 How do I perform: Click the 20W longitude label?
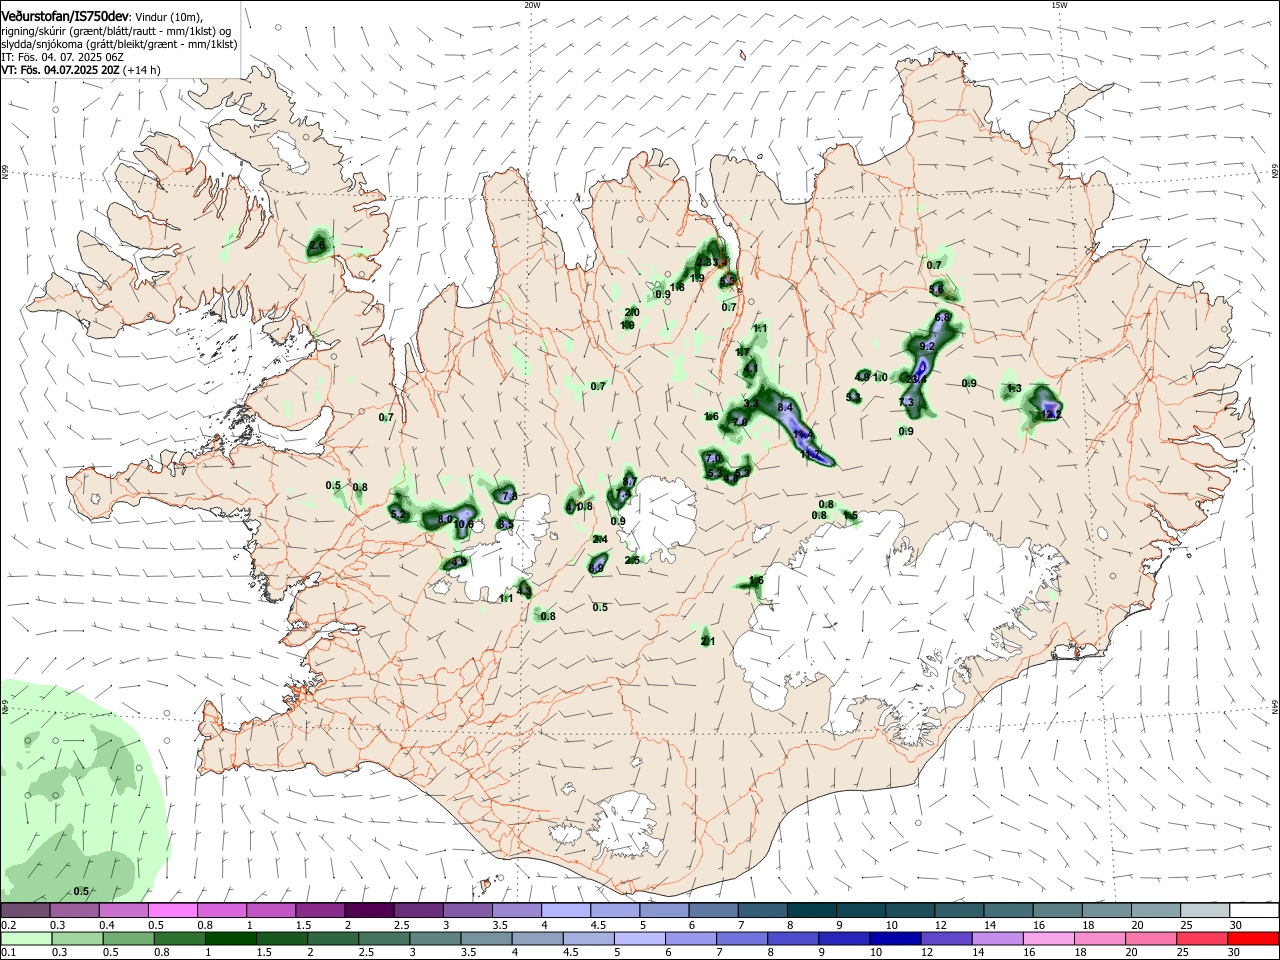coord(532,5)
